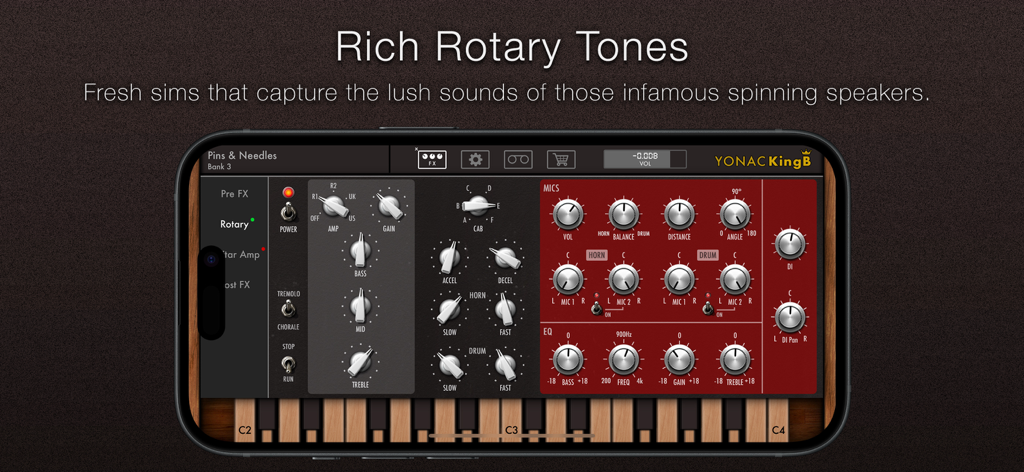The width and height of the screenshot is (1024, 472).
Task: Click the VOL level display
Action: tap(645, 159)
